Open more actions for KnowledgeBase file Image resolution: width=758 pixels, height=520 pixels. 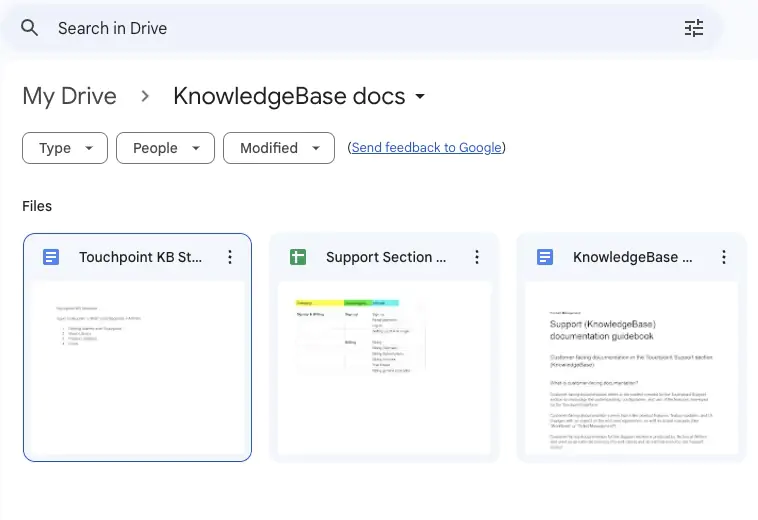click(724, 257)
